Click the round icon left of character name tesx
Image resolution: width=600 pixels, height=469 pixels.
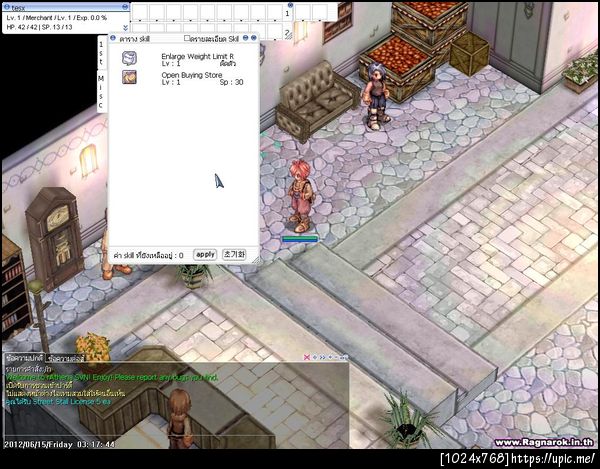[7, 7]
